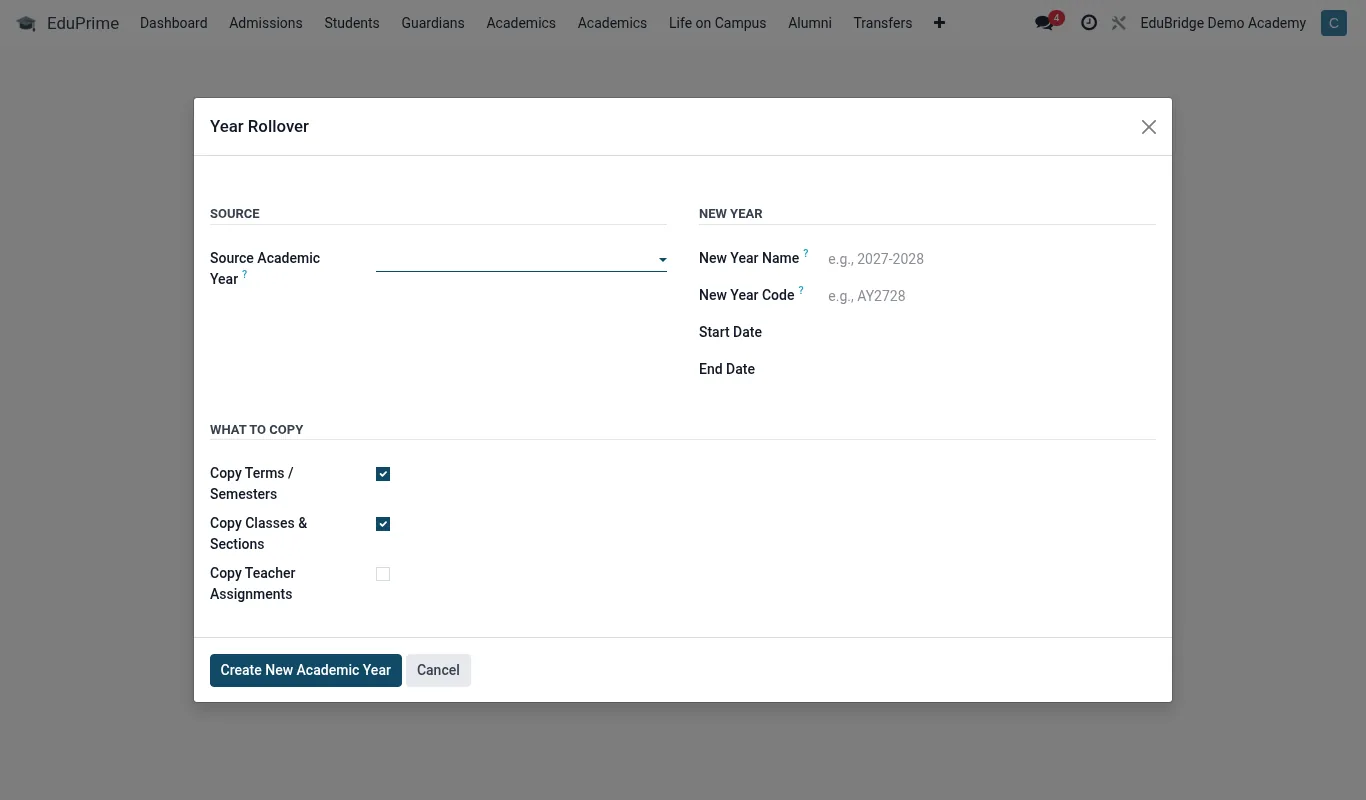
Task: Open the activities clock icon
Action: (x=1089, y=22)
